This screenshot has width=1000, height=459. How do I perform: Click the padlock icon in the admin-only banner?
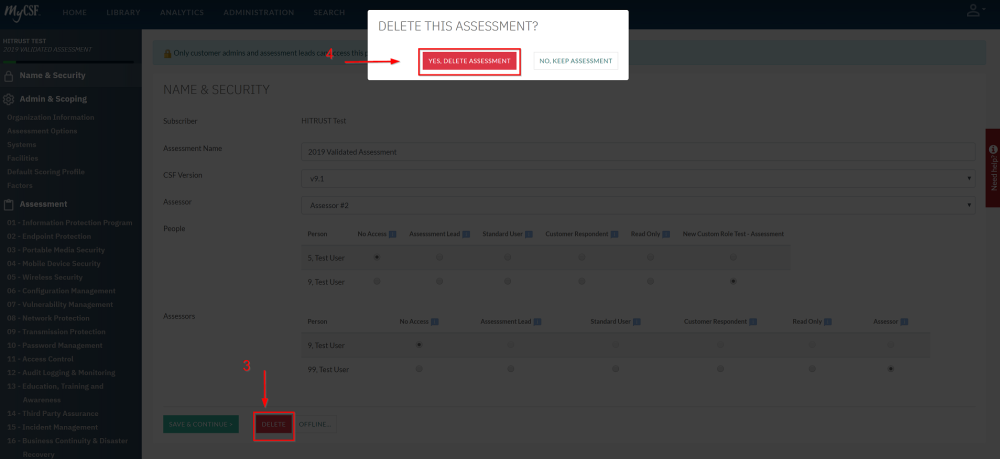click(168, 54)
